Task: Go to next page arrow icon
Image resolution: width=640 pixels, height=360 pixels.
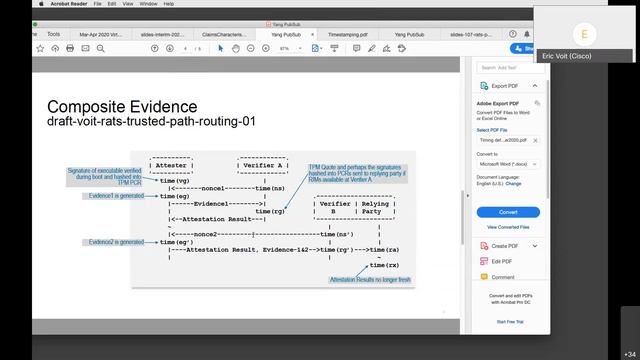Action: coord(170,49)
